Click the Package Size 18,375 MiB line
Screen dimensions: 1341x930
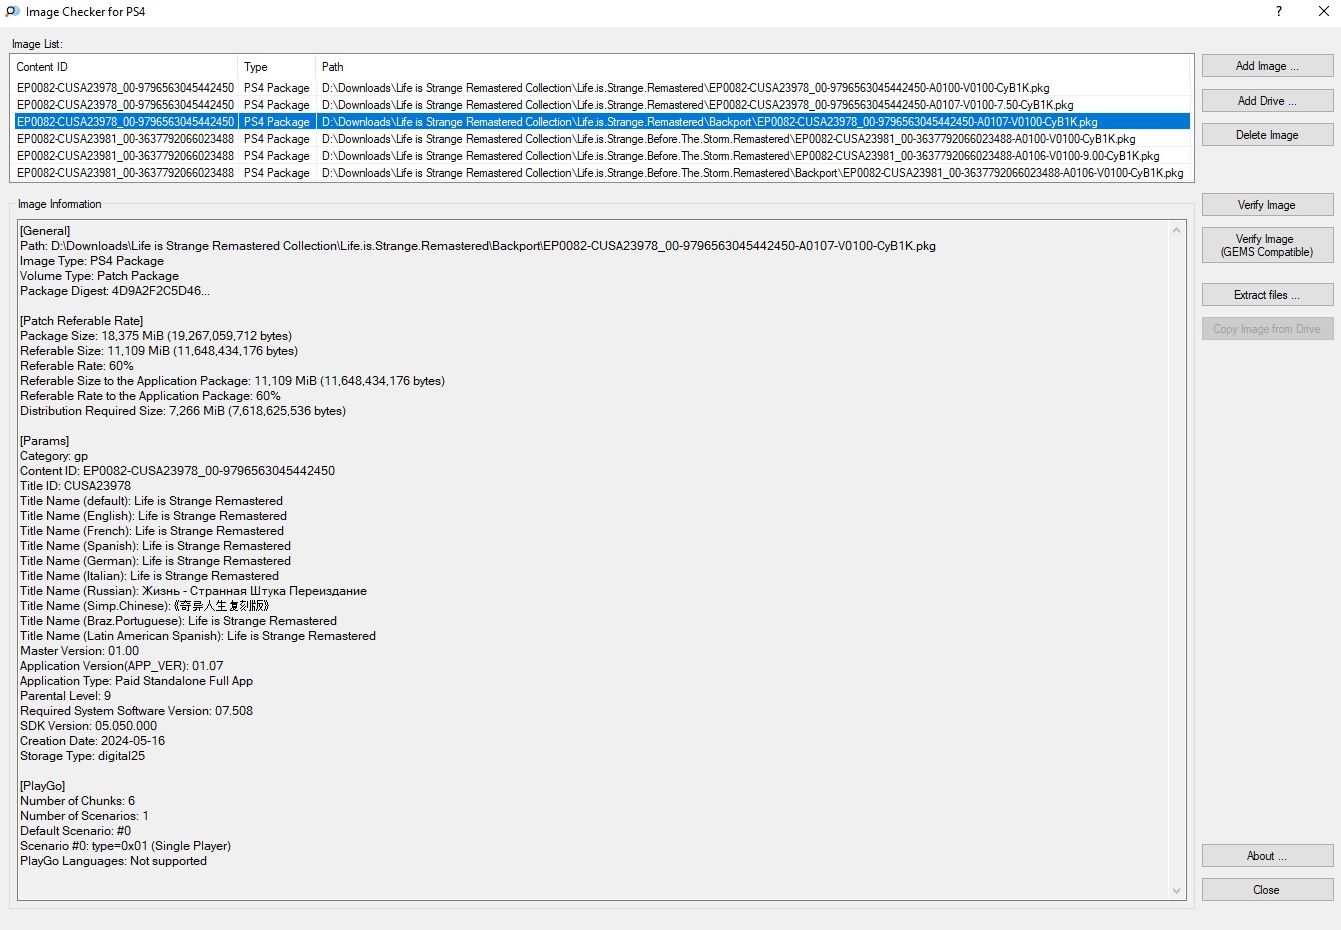pyautogui.click(x=156, y=336)
